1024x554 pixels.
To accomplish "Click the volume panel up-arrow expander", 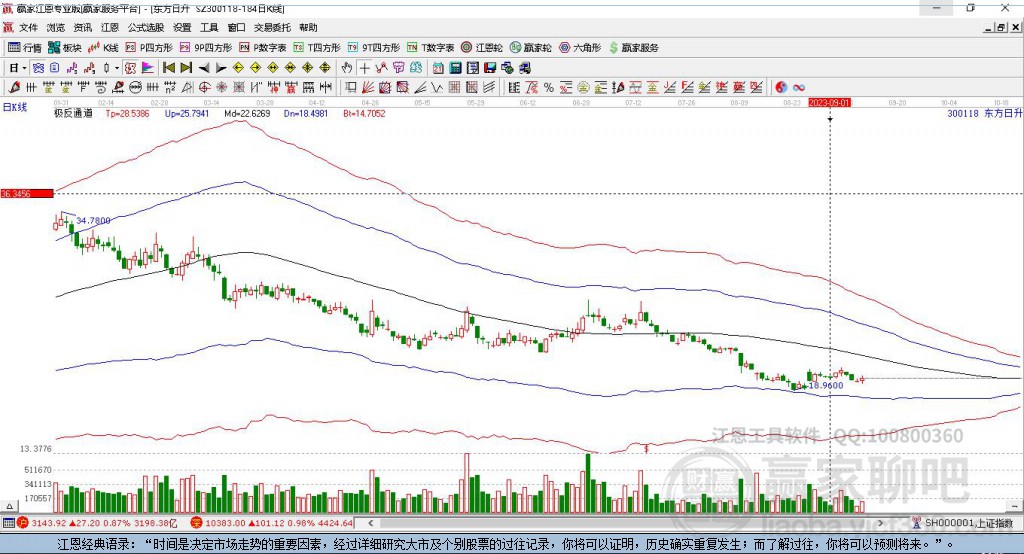I will pos(9,506).
